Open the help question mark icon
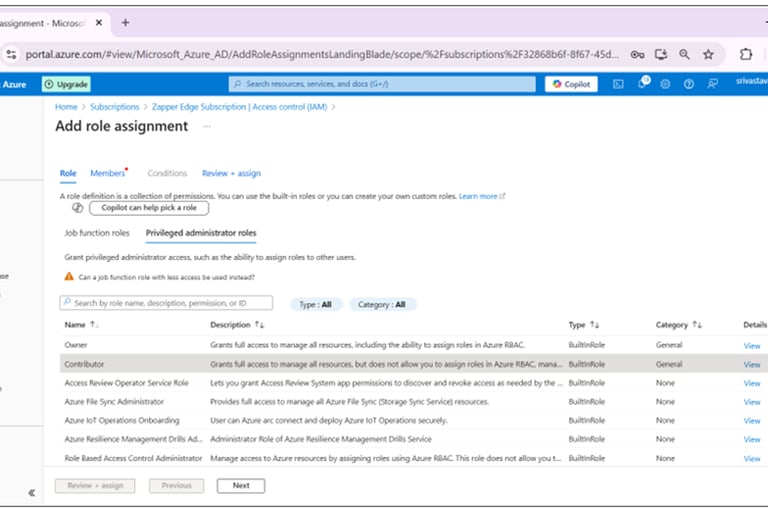This screenshot has height=512, width=768. 689,84
